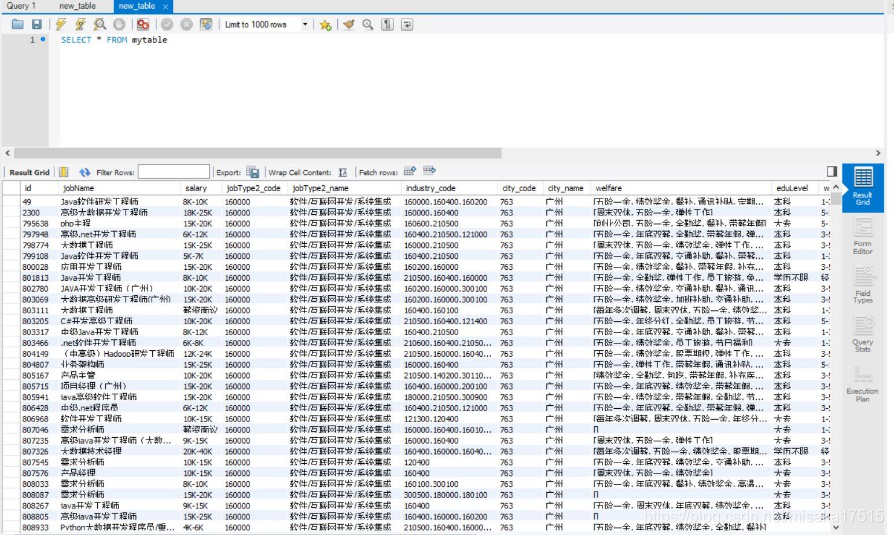
Task: Refresh results with the blue arrows icon
Action: click(x=85, y=172)
